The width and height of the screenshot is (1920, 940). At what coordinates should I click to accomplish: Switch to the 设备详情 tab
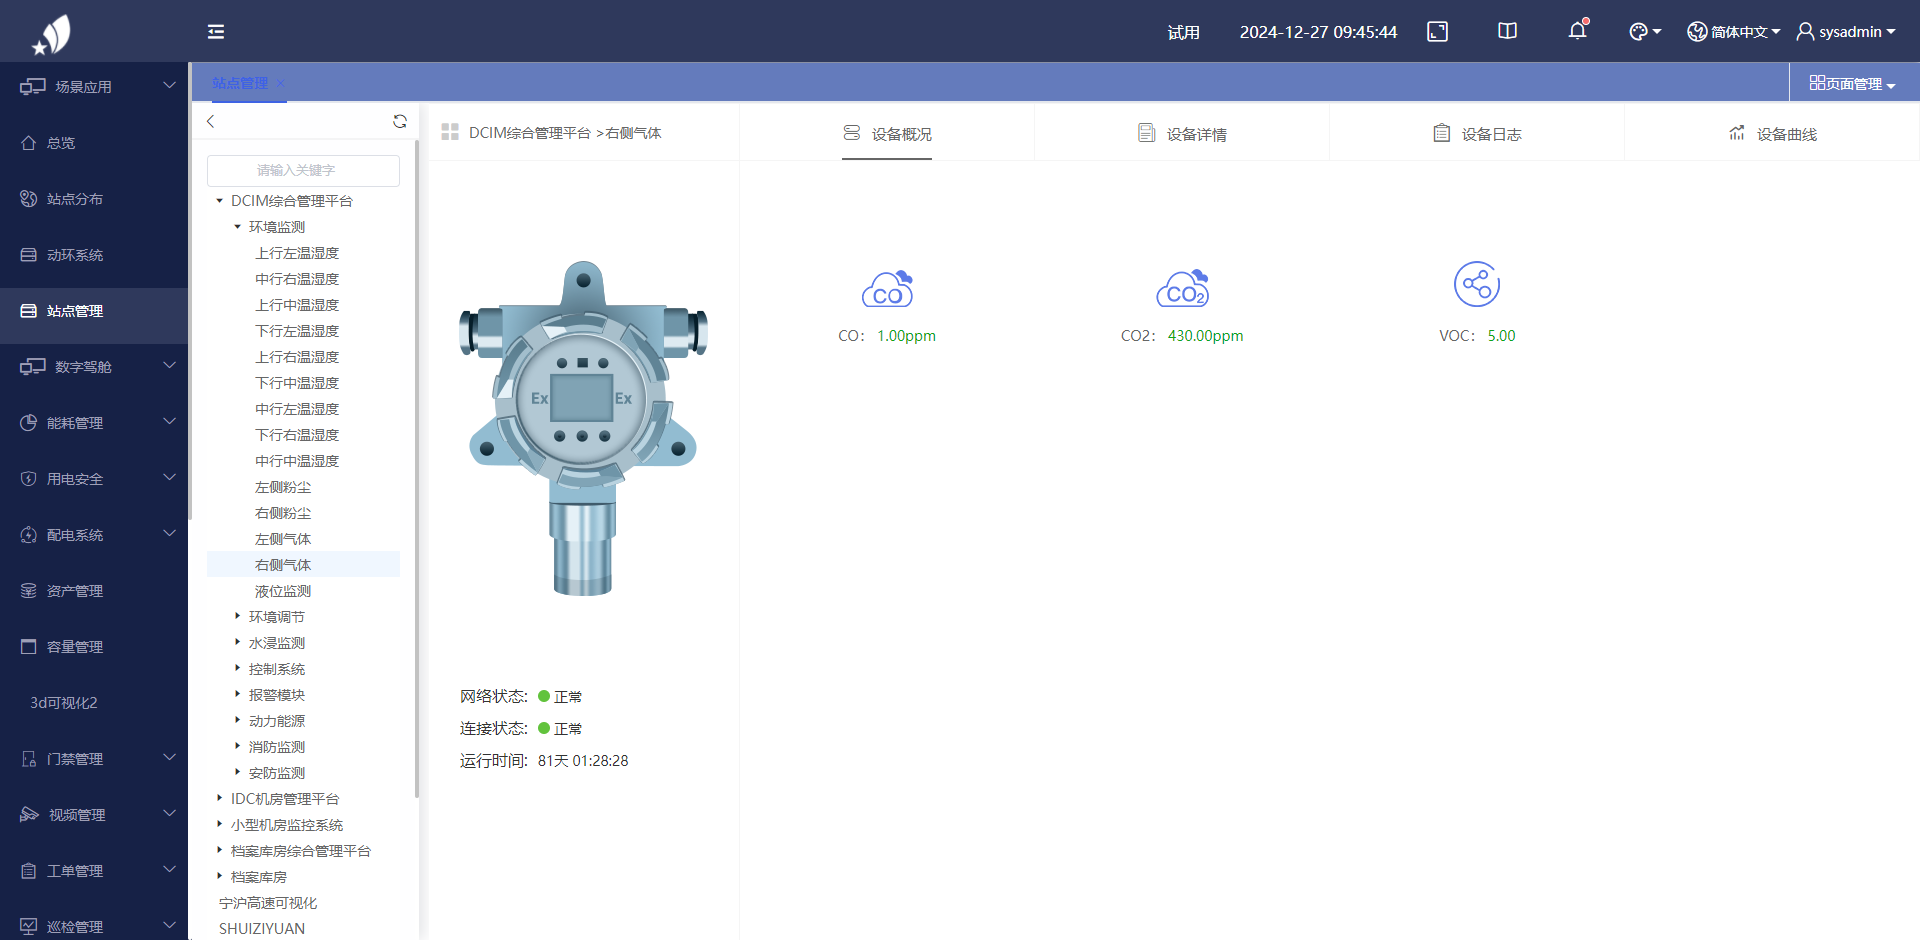[x=1182, y=134]
